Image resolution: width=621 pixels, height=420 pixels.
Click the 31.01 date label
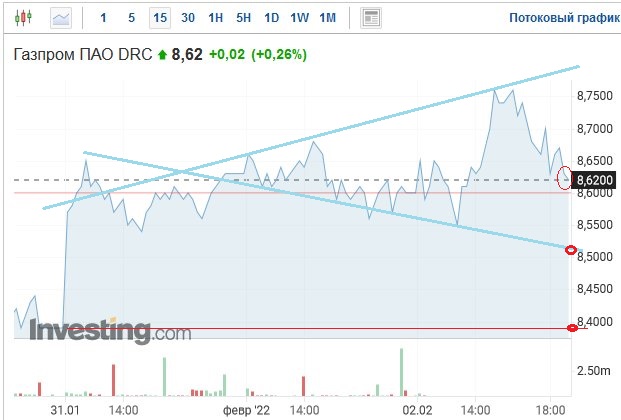click(65, 410)
